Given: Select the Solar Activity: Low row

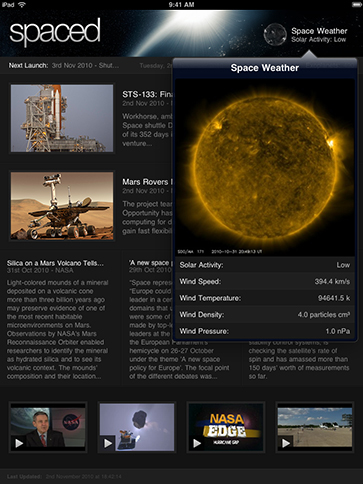Looking at the screenshot, I should (265, 265).
